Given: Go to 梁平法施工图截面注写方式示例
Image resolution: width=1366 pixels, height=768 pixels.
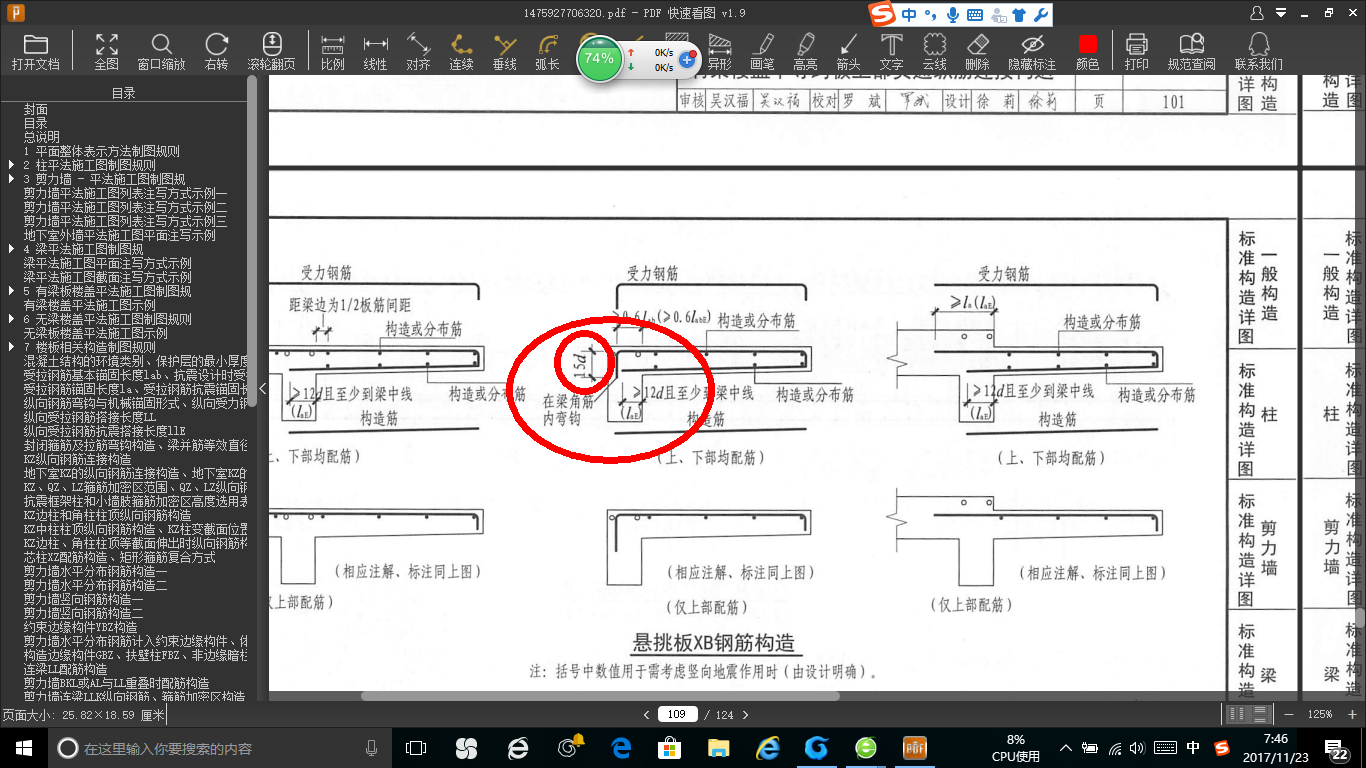Looking at the screenshot, I should [x=108, y=277].
